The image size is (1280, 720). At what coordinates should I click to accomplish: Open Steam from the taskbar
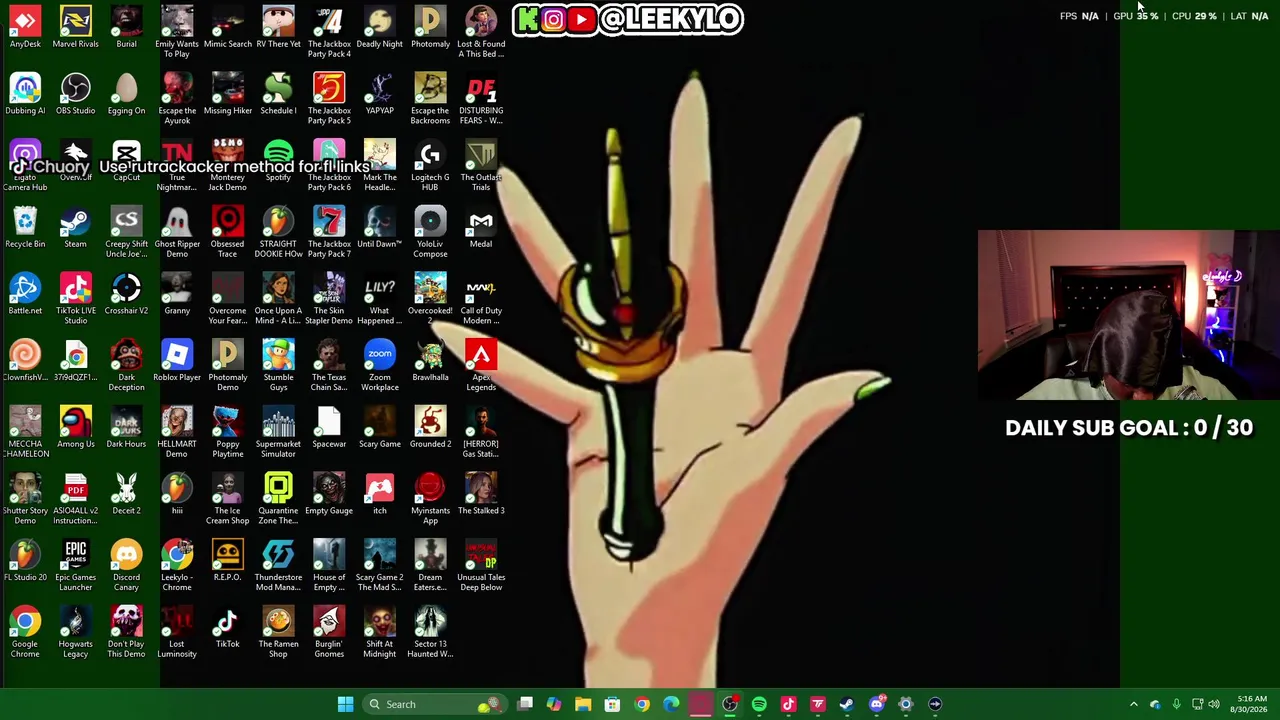point(847,704)
